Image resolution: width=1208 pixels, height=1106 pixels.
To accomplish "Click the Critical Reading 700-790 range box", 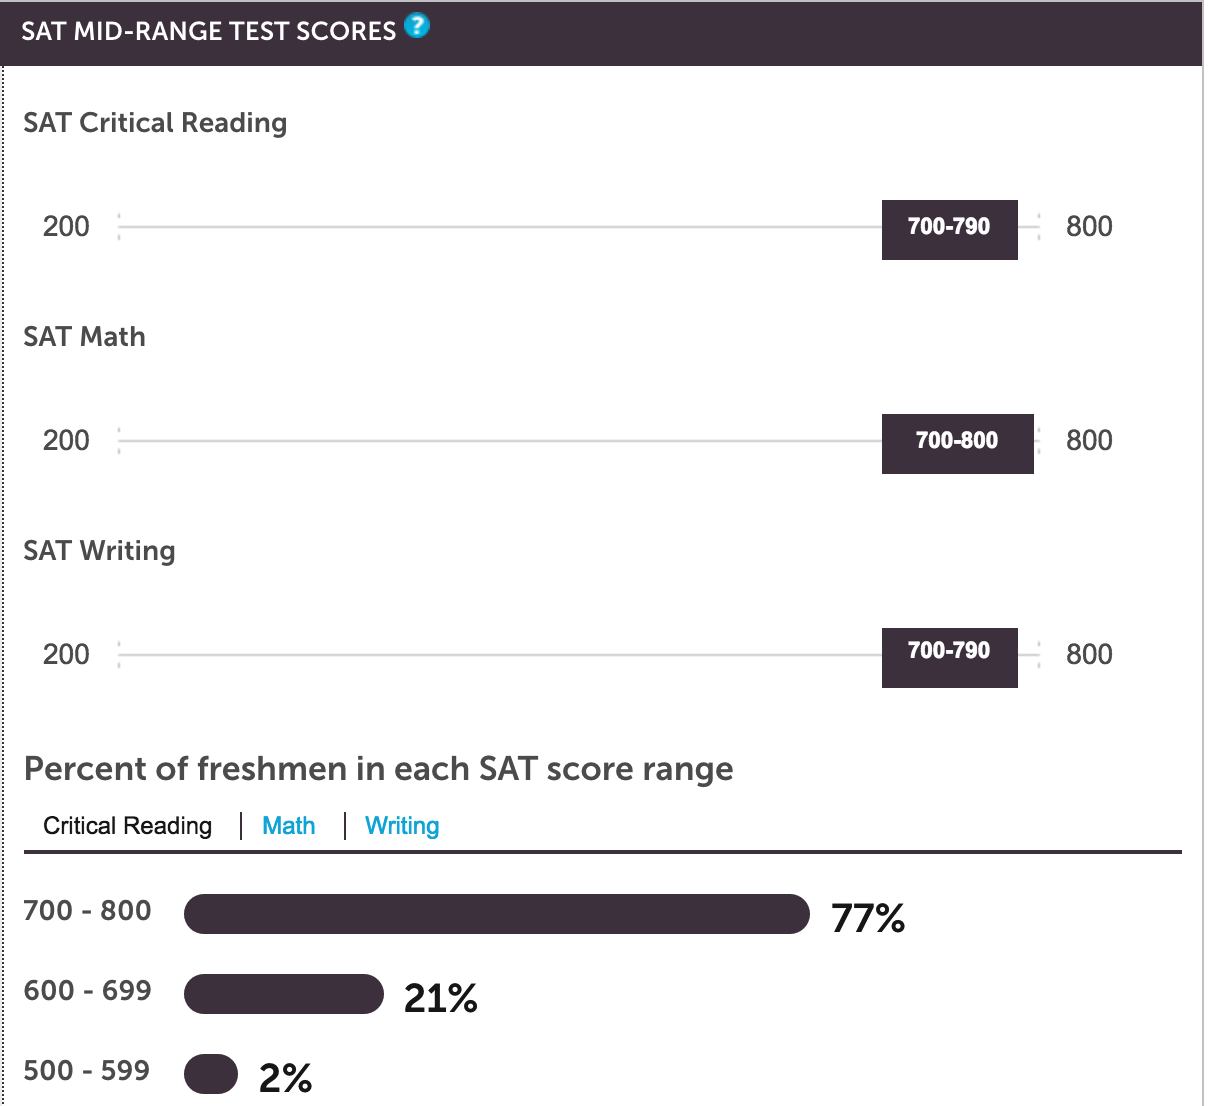I will point(949,230).
